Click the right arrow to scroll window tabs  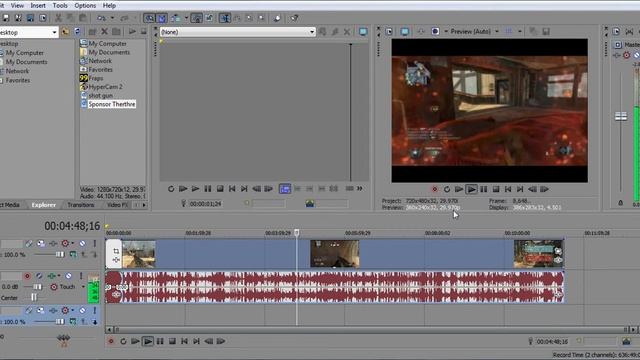click(144, 205)
